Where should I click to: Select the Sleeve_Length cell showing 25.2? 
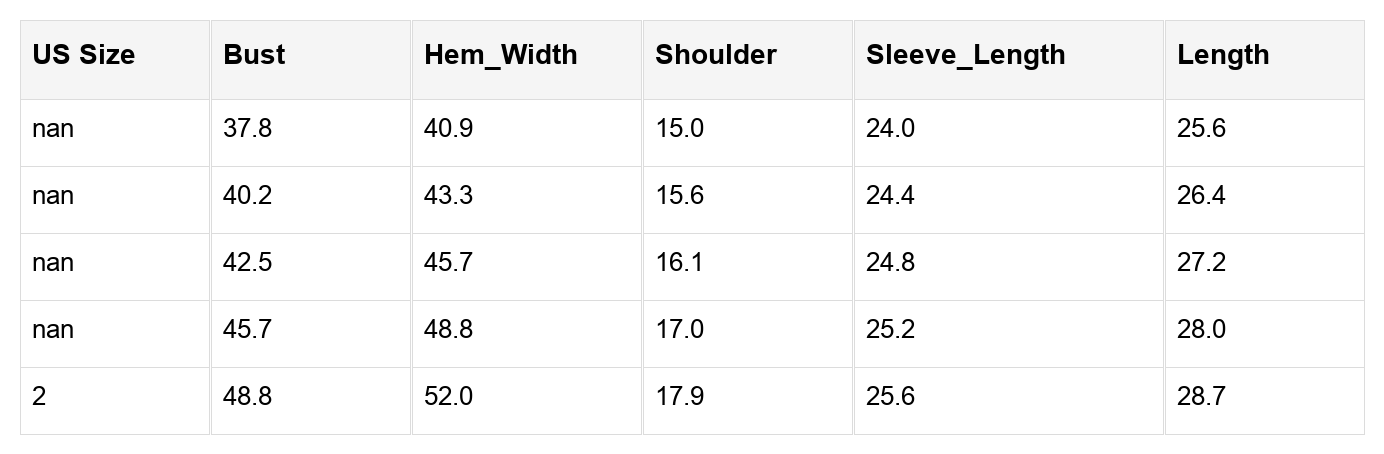(x=890, y=330)
